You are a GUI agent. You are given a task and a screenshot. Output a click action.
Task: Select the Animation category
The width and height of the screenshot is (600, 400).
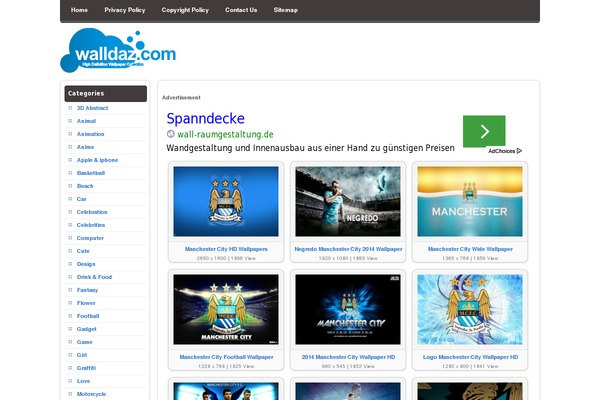(90, 134)
